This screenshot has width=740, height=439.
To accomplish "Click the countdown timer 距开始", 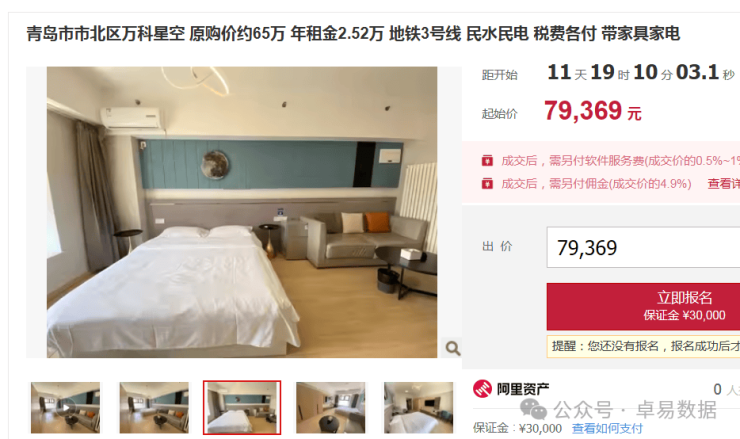I will coord(608,73).
